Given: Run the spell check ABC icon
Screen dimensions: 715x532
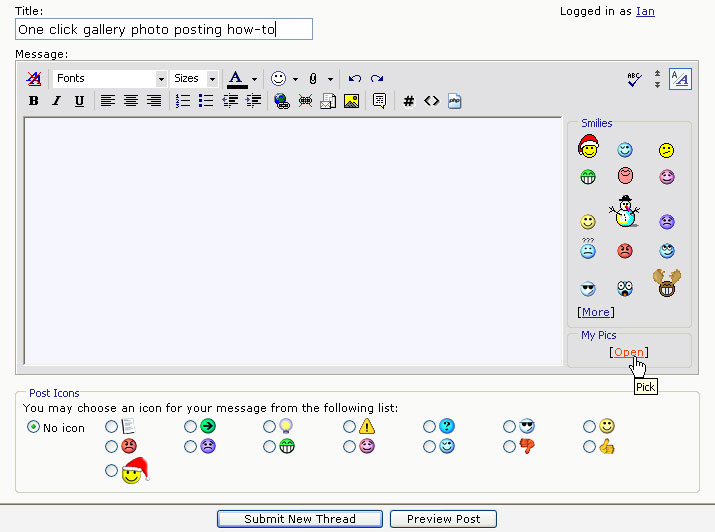Looking at the screenshot, I should click(633, 79).
